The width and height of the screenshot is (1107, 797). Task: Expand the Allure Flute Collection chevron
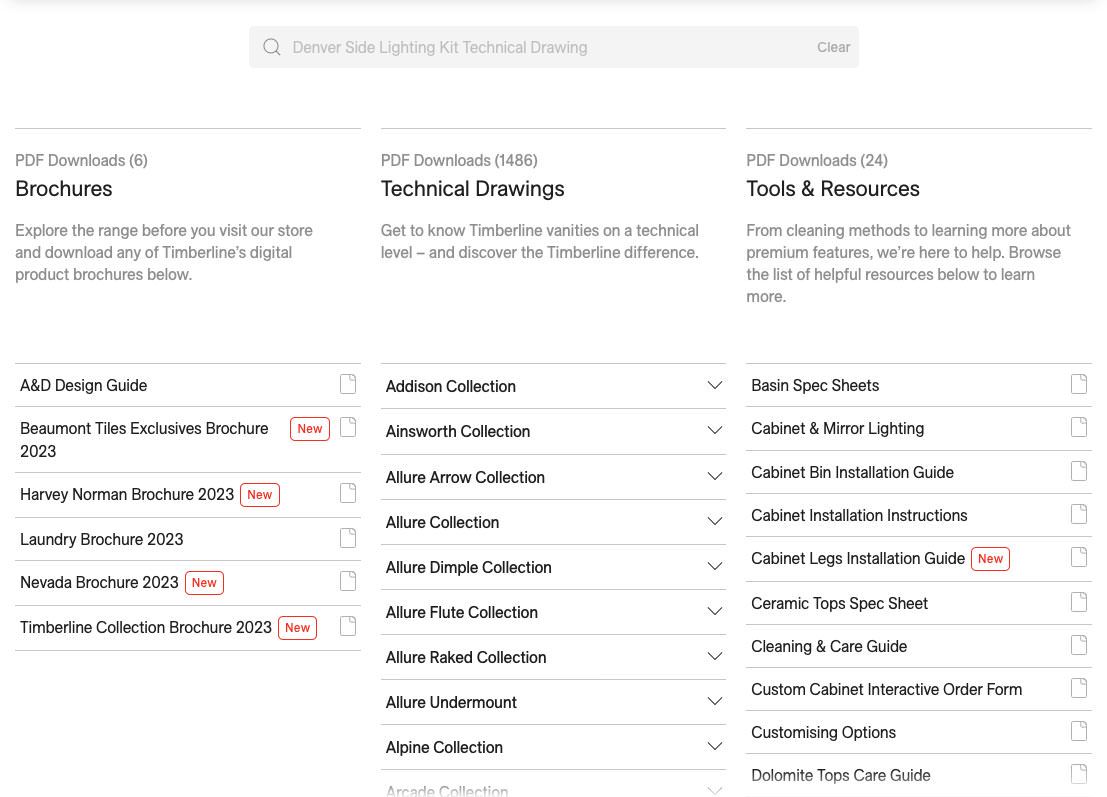pyautogui.click(x=714, y=611)
